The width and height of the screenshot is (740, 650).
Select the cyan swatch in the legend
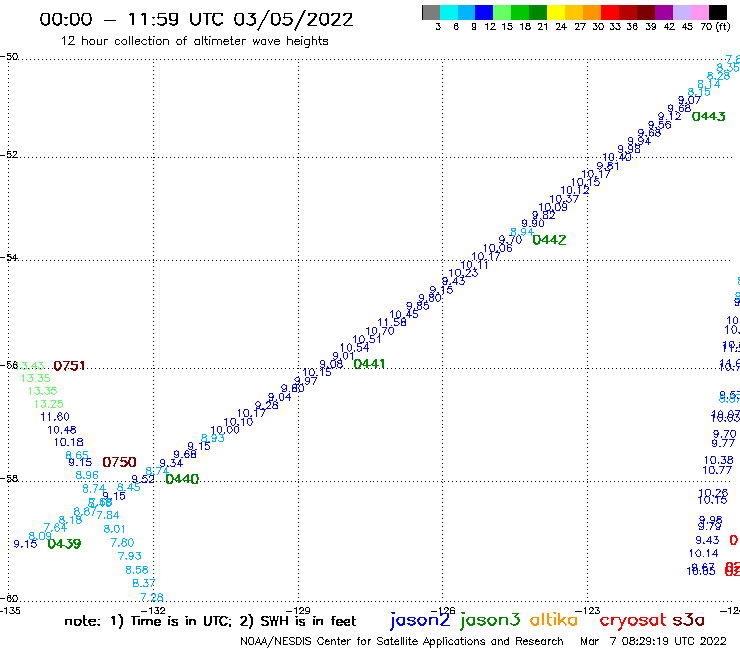449,12
